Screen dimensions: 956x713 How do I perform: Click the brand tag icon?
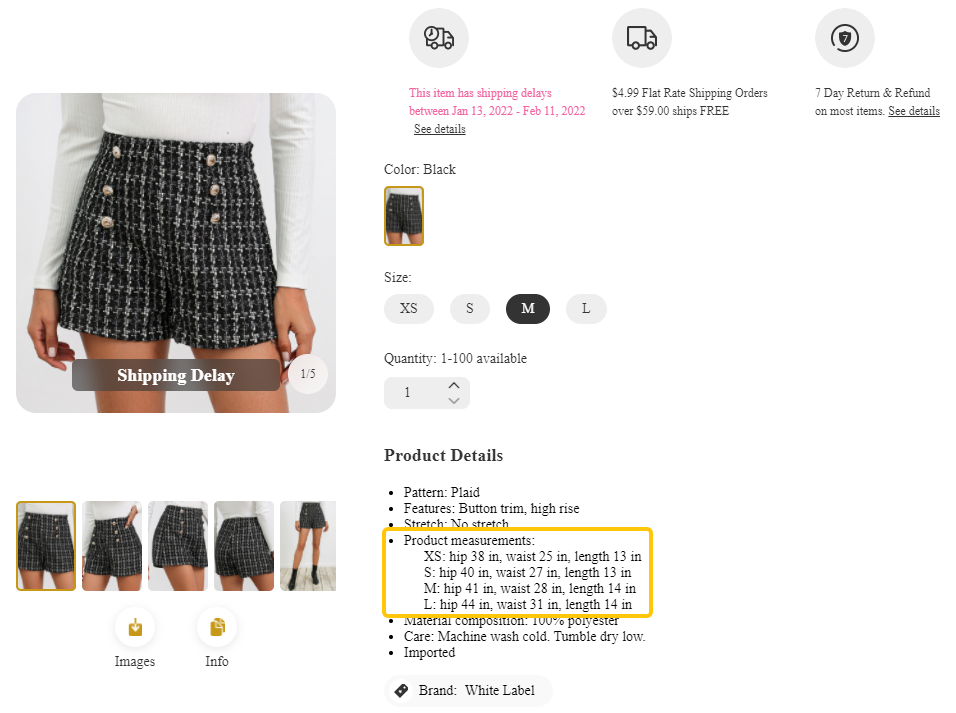click(402, 690)
